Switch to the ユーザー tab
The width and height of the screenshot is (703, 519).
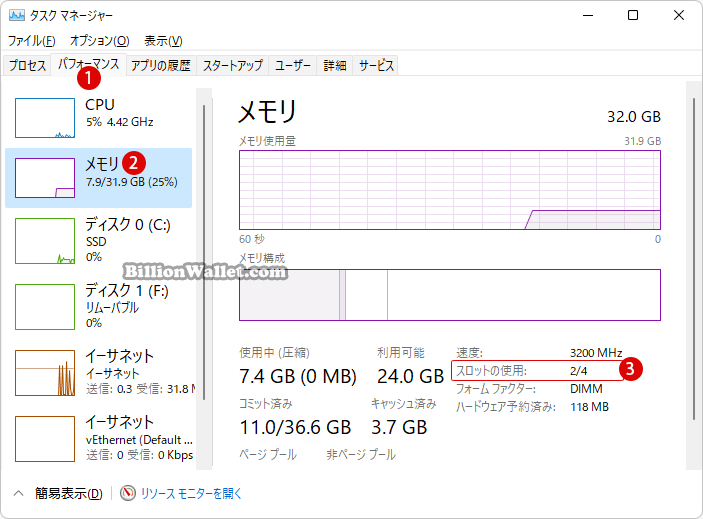293,65
